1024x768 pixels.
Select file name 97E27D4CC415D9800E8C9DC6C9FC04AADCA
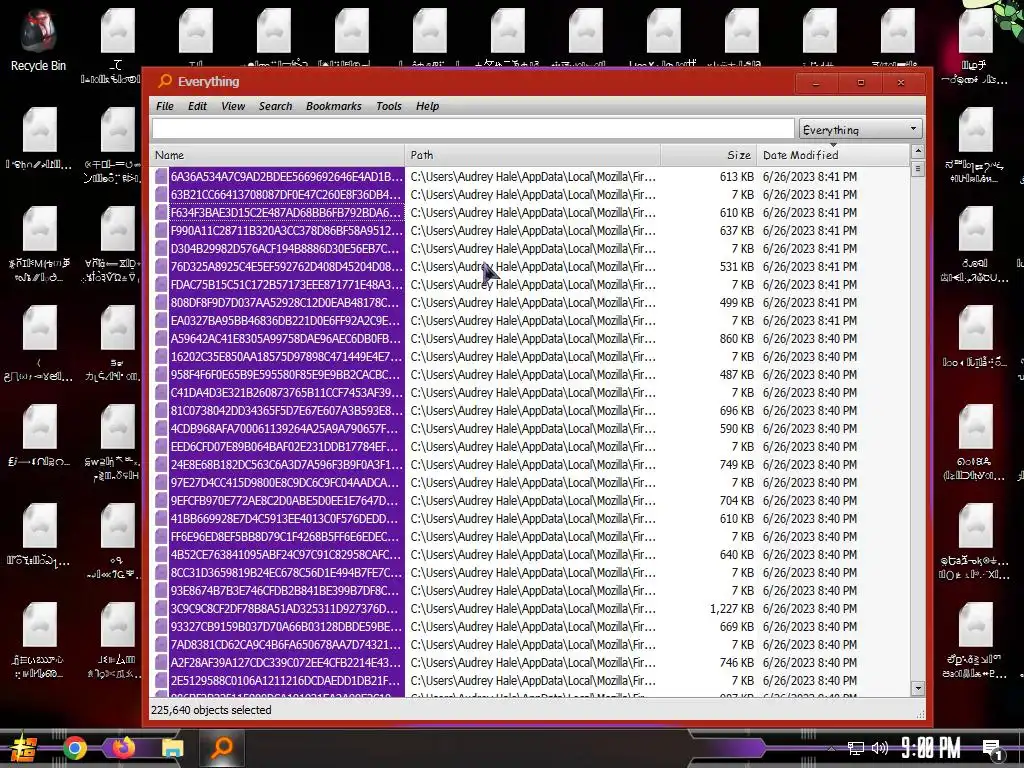click(287, 483)
